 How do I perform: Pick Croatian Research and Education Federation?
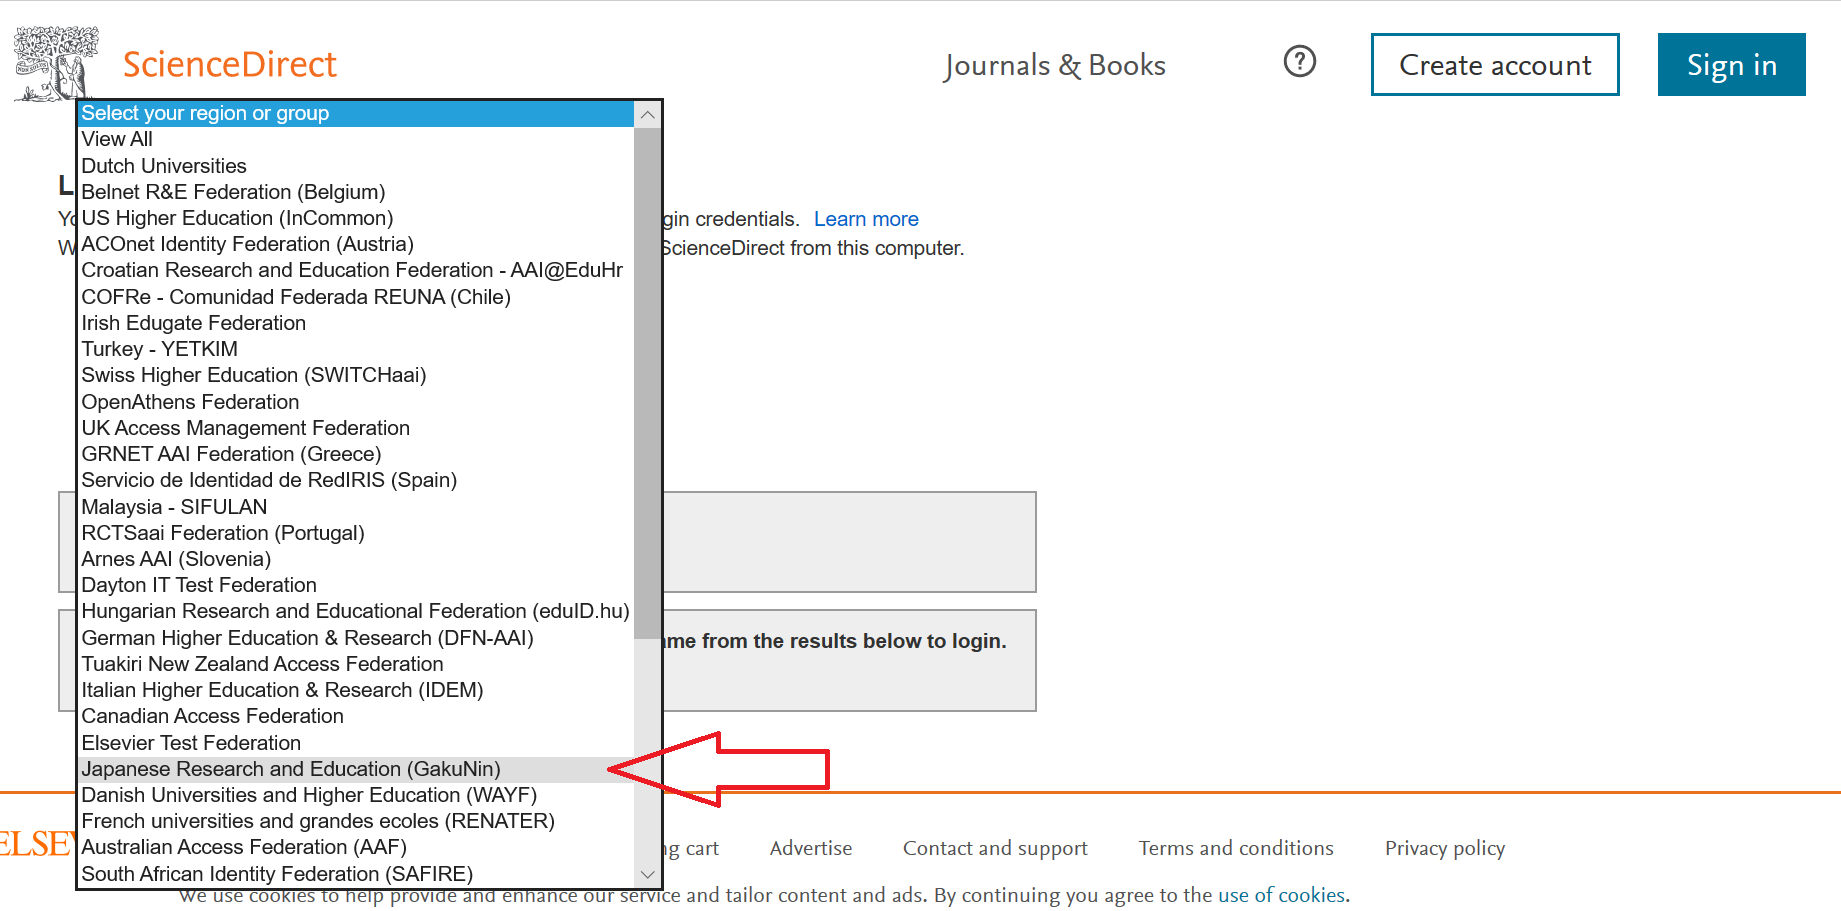(356, 271)
